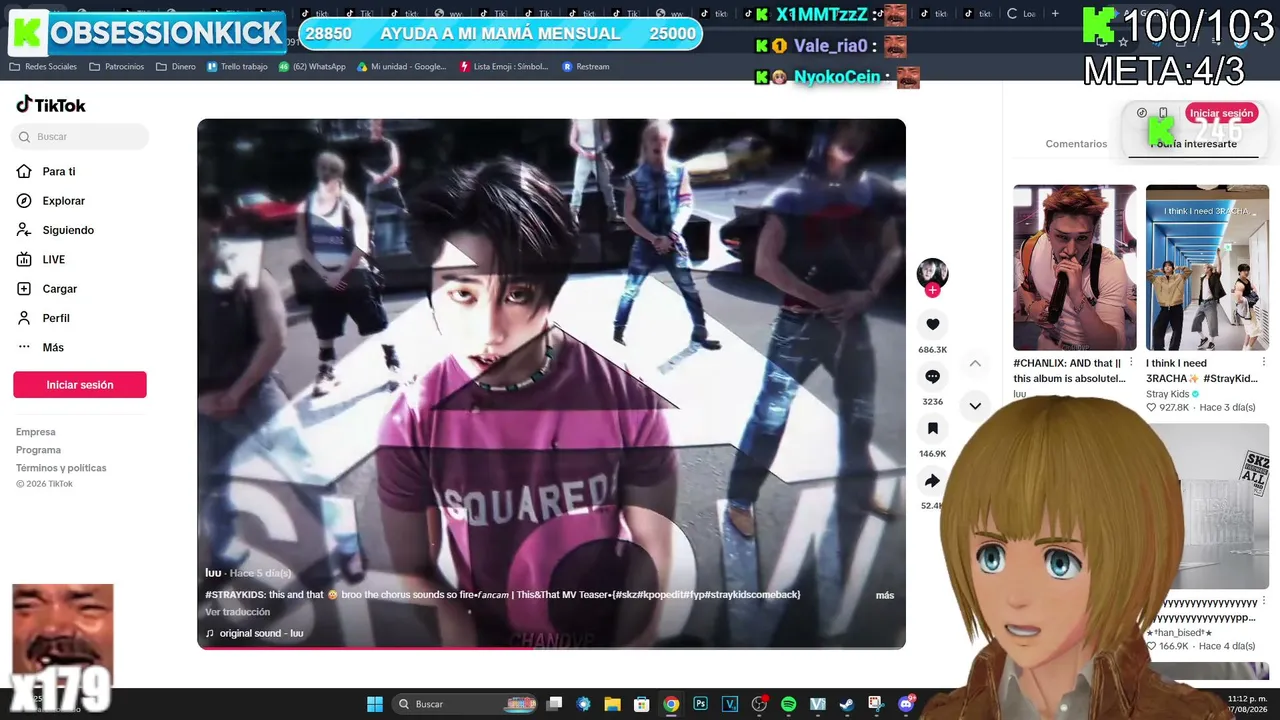Image resolution: width=1280 pixels, height=720 pixels.
Task: Switch to Google Chrome on the taskbar
Action: (671, 704)
